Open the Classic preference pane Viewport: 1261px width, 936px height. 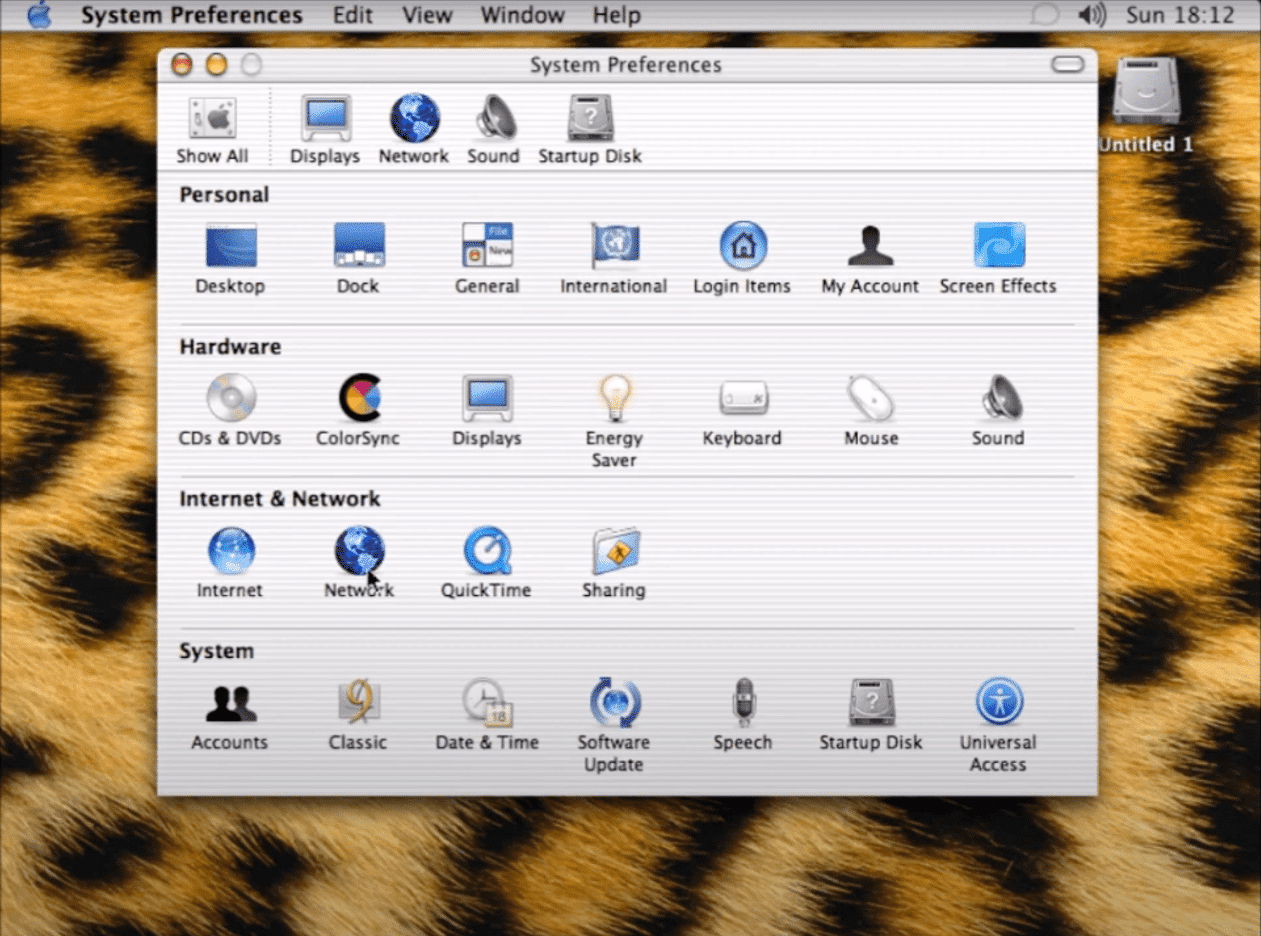(358, 703)
